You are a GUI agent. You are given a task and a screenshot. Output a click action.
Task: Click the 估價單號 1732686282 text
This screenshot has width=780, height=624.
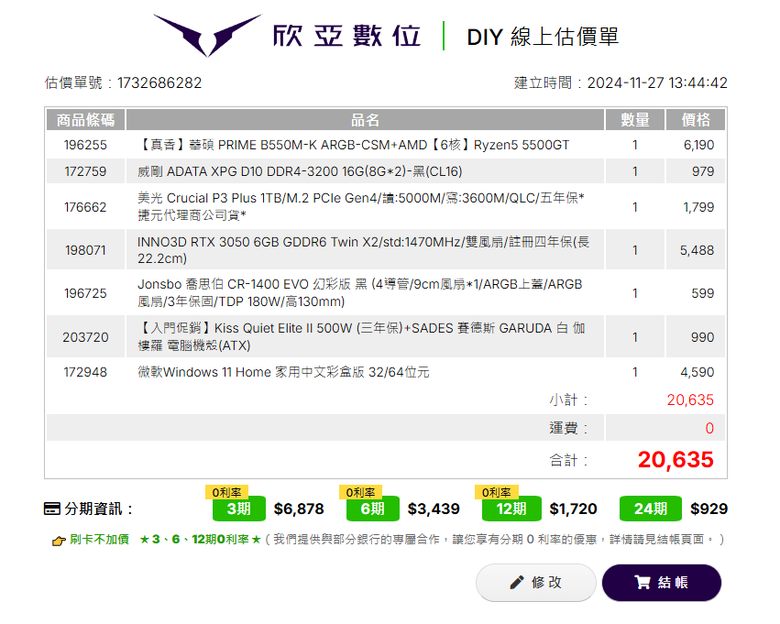pyautogui.click(x=123, y=83)
